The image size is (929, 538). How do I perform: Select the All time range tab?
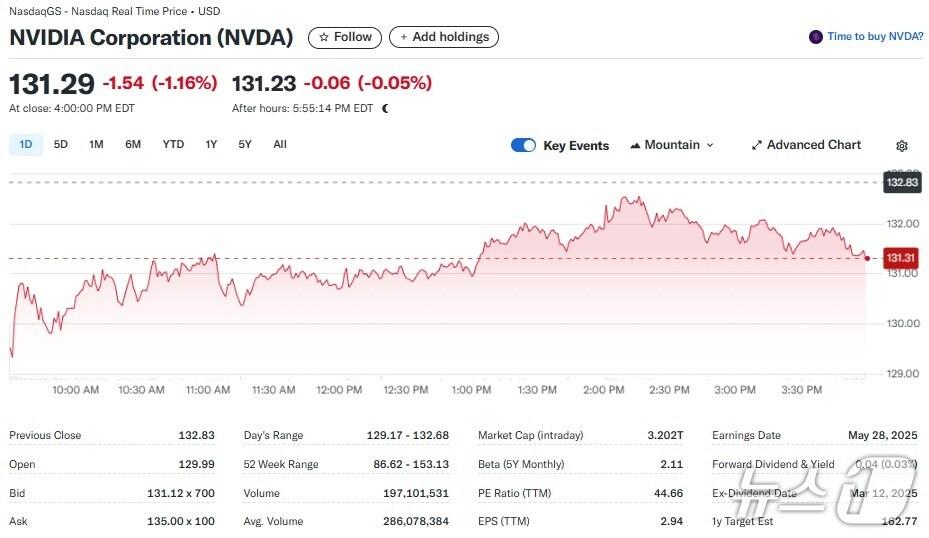[x=280, y=144]
